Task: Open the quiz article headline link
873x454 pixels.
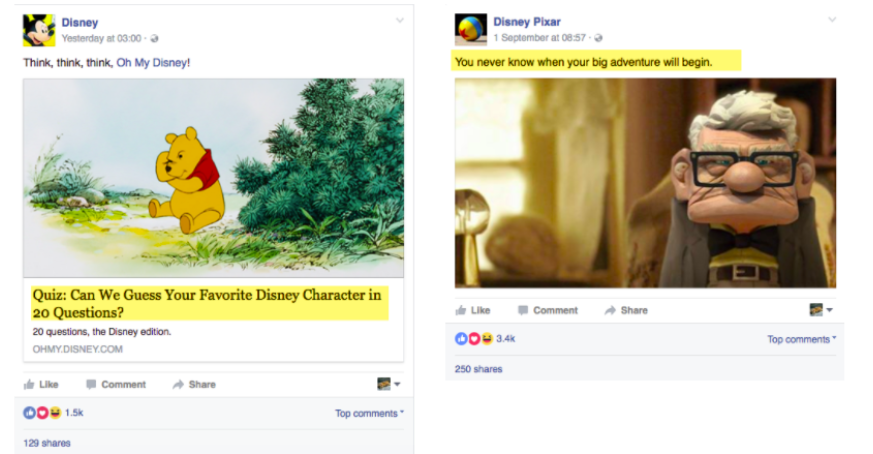Action: (x=207, y=304)
